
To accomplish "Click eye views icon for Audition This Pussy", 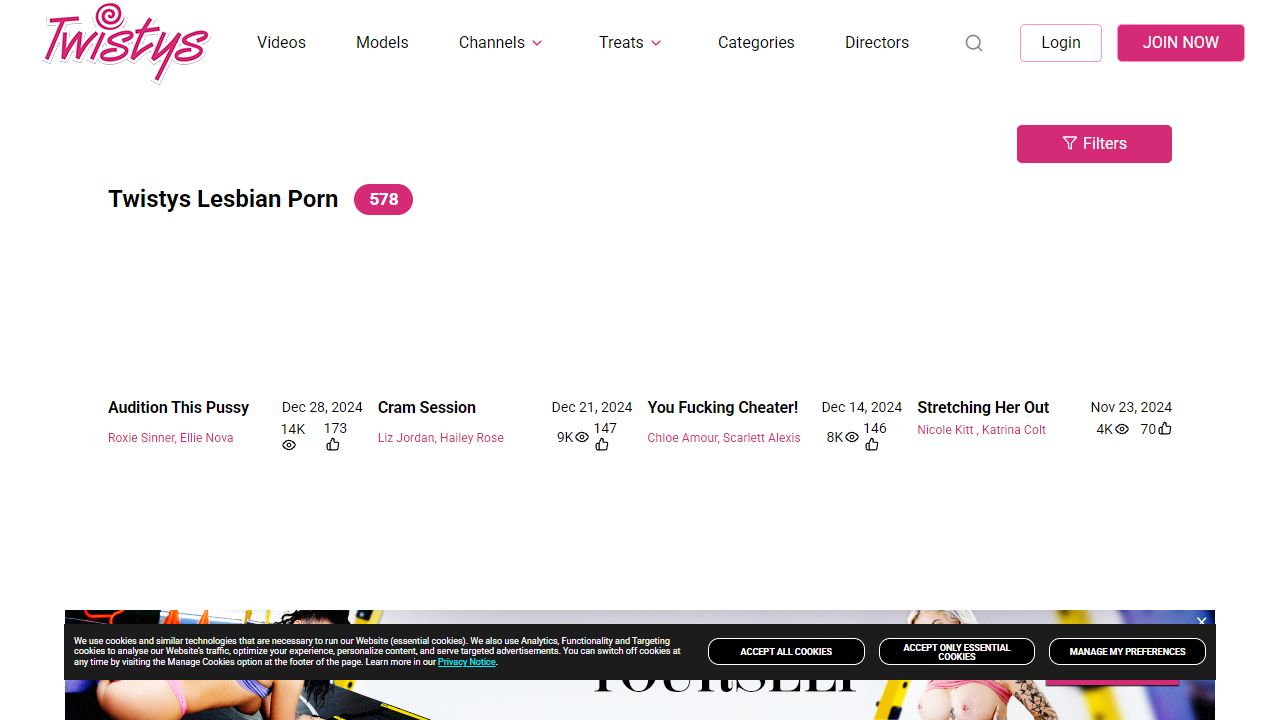I will click(x=289, y=445).
